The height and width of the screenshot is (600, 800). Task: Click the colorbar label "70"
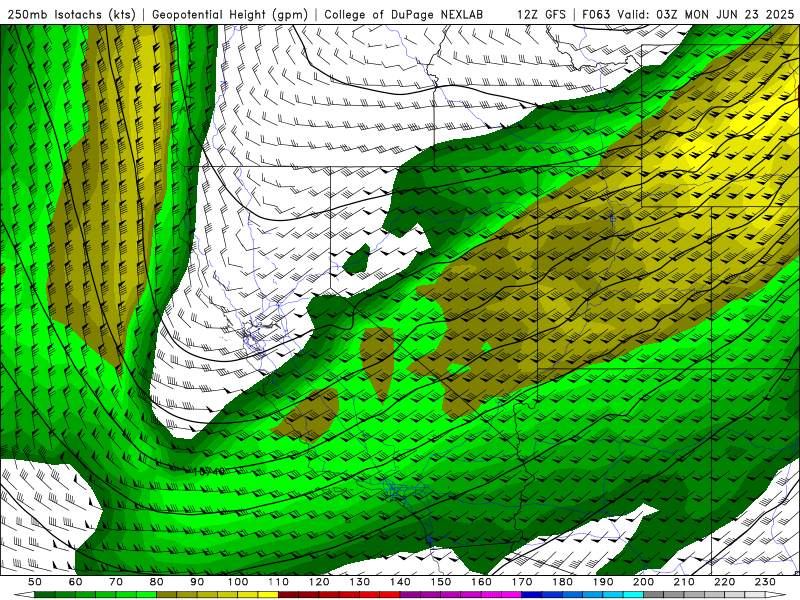[x=116, y=582]
